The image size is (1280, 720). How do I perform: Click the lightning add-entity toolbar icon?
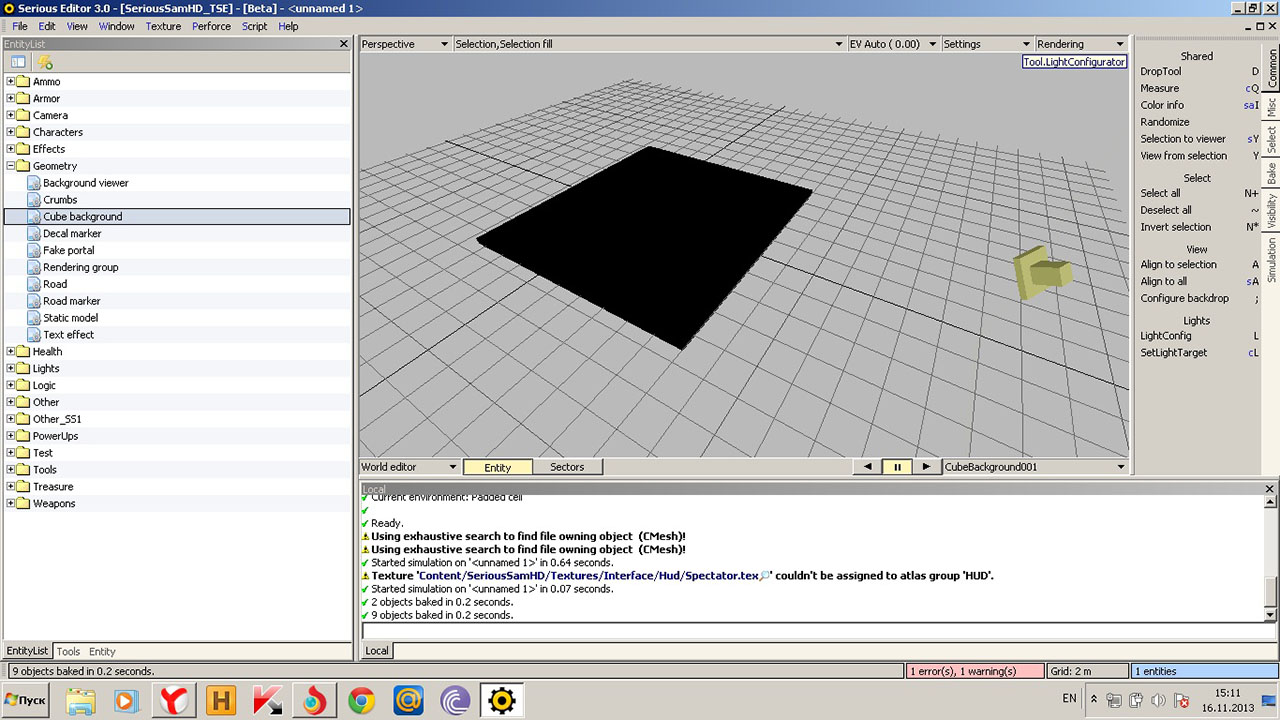point(44,62)
